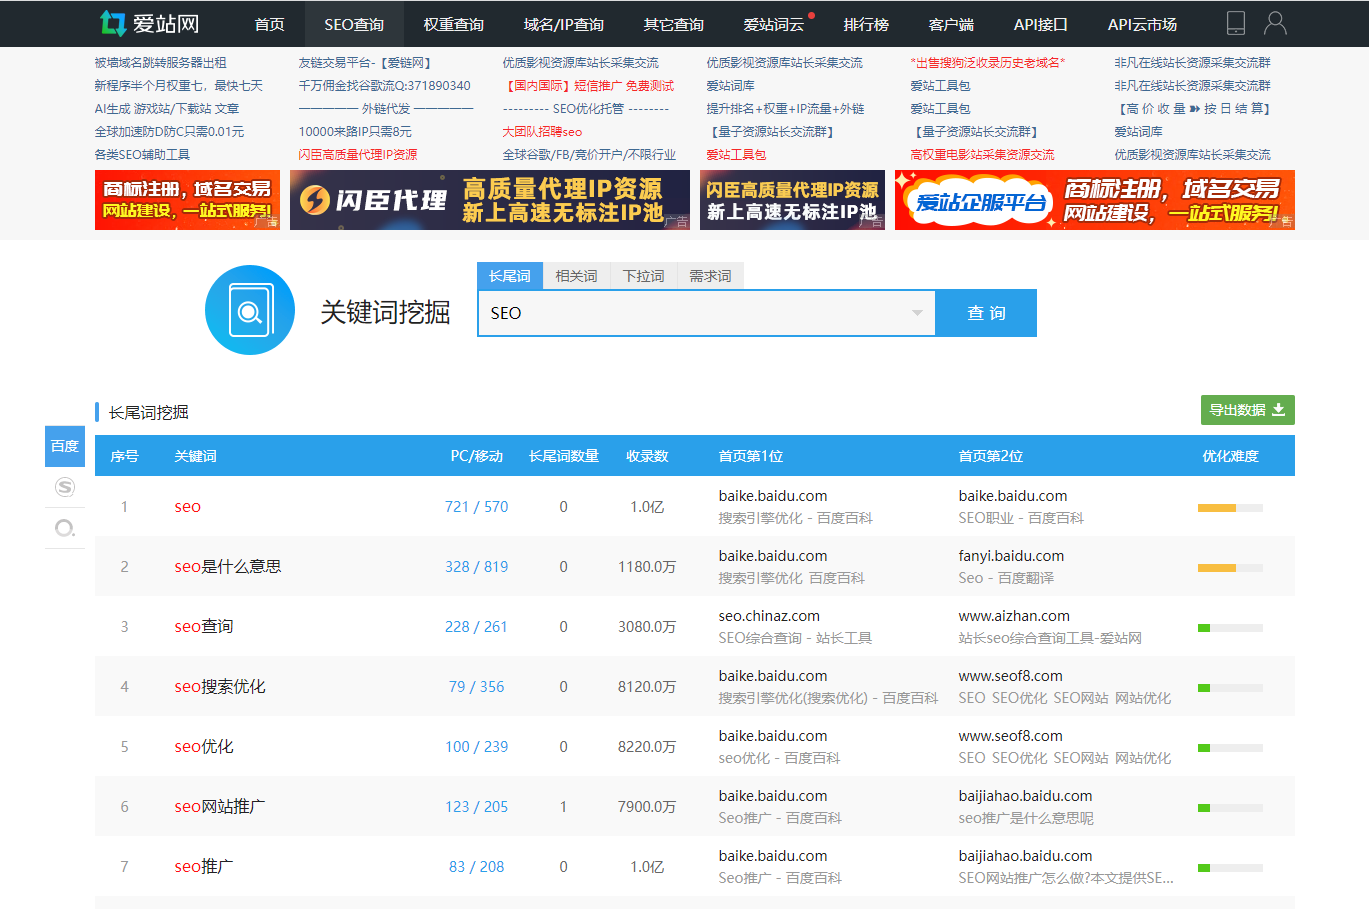
Task: Click 被墙域名跳转服务器出租 ad link
Action: (x=160, y=63)
